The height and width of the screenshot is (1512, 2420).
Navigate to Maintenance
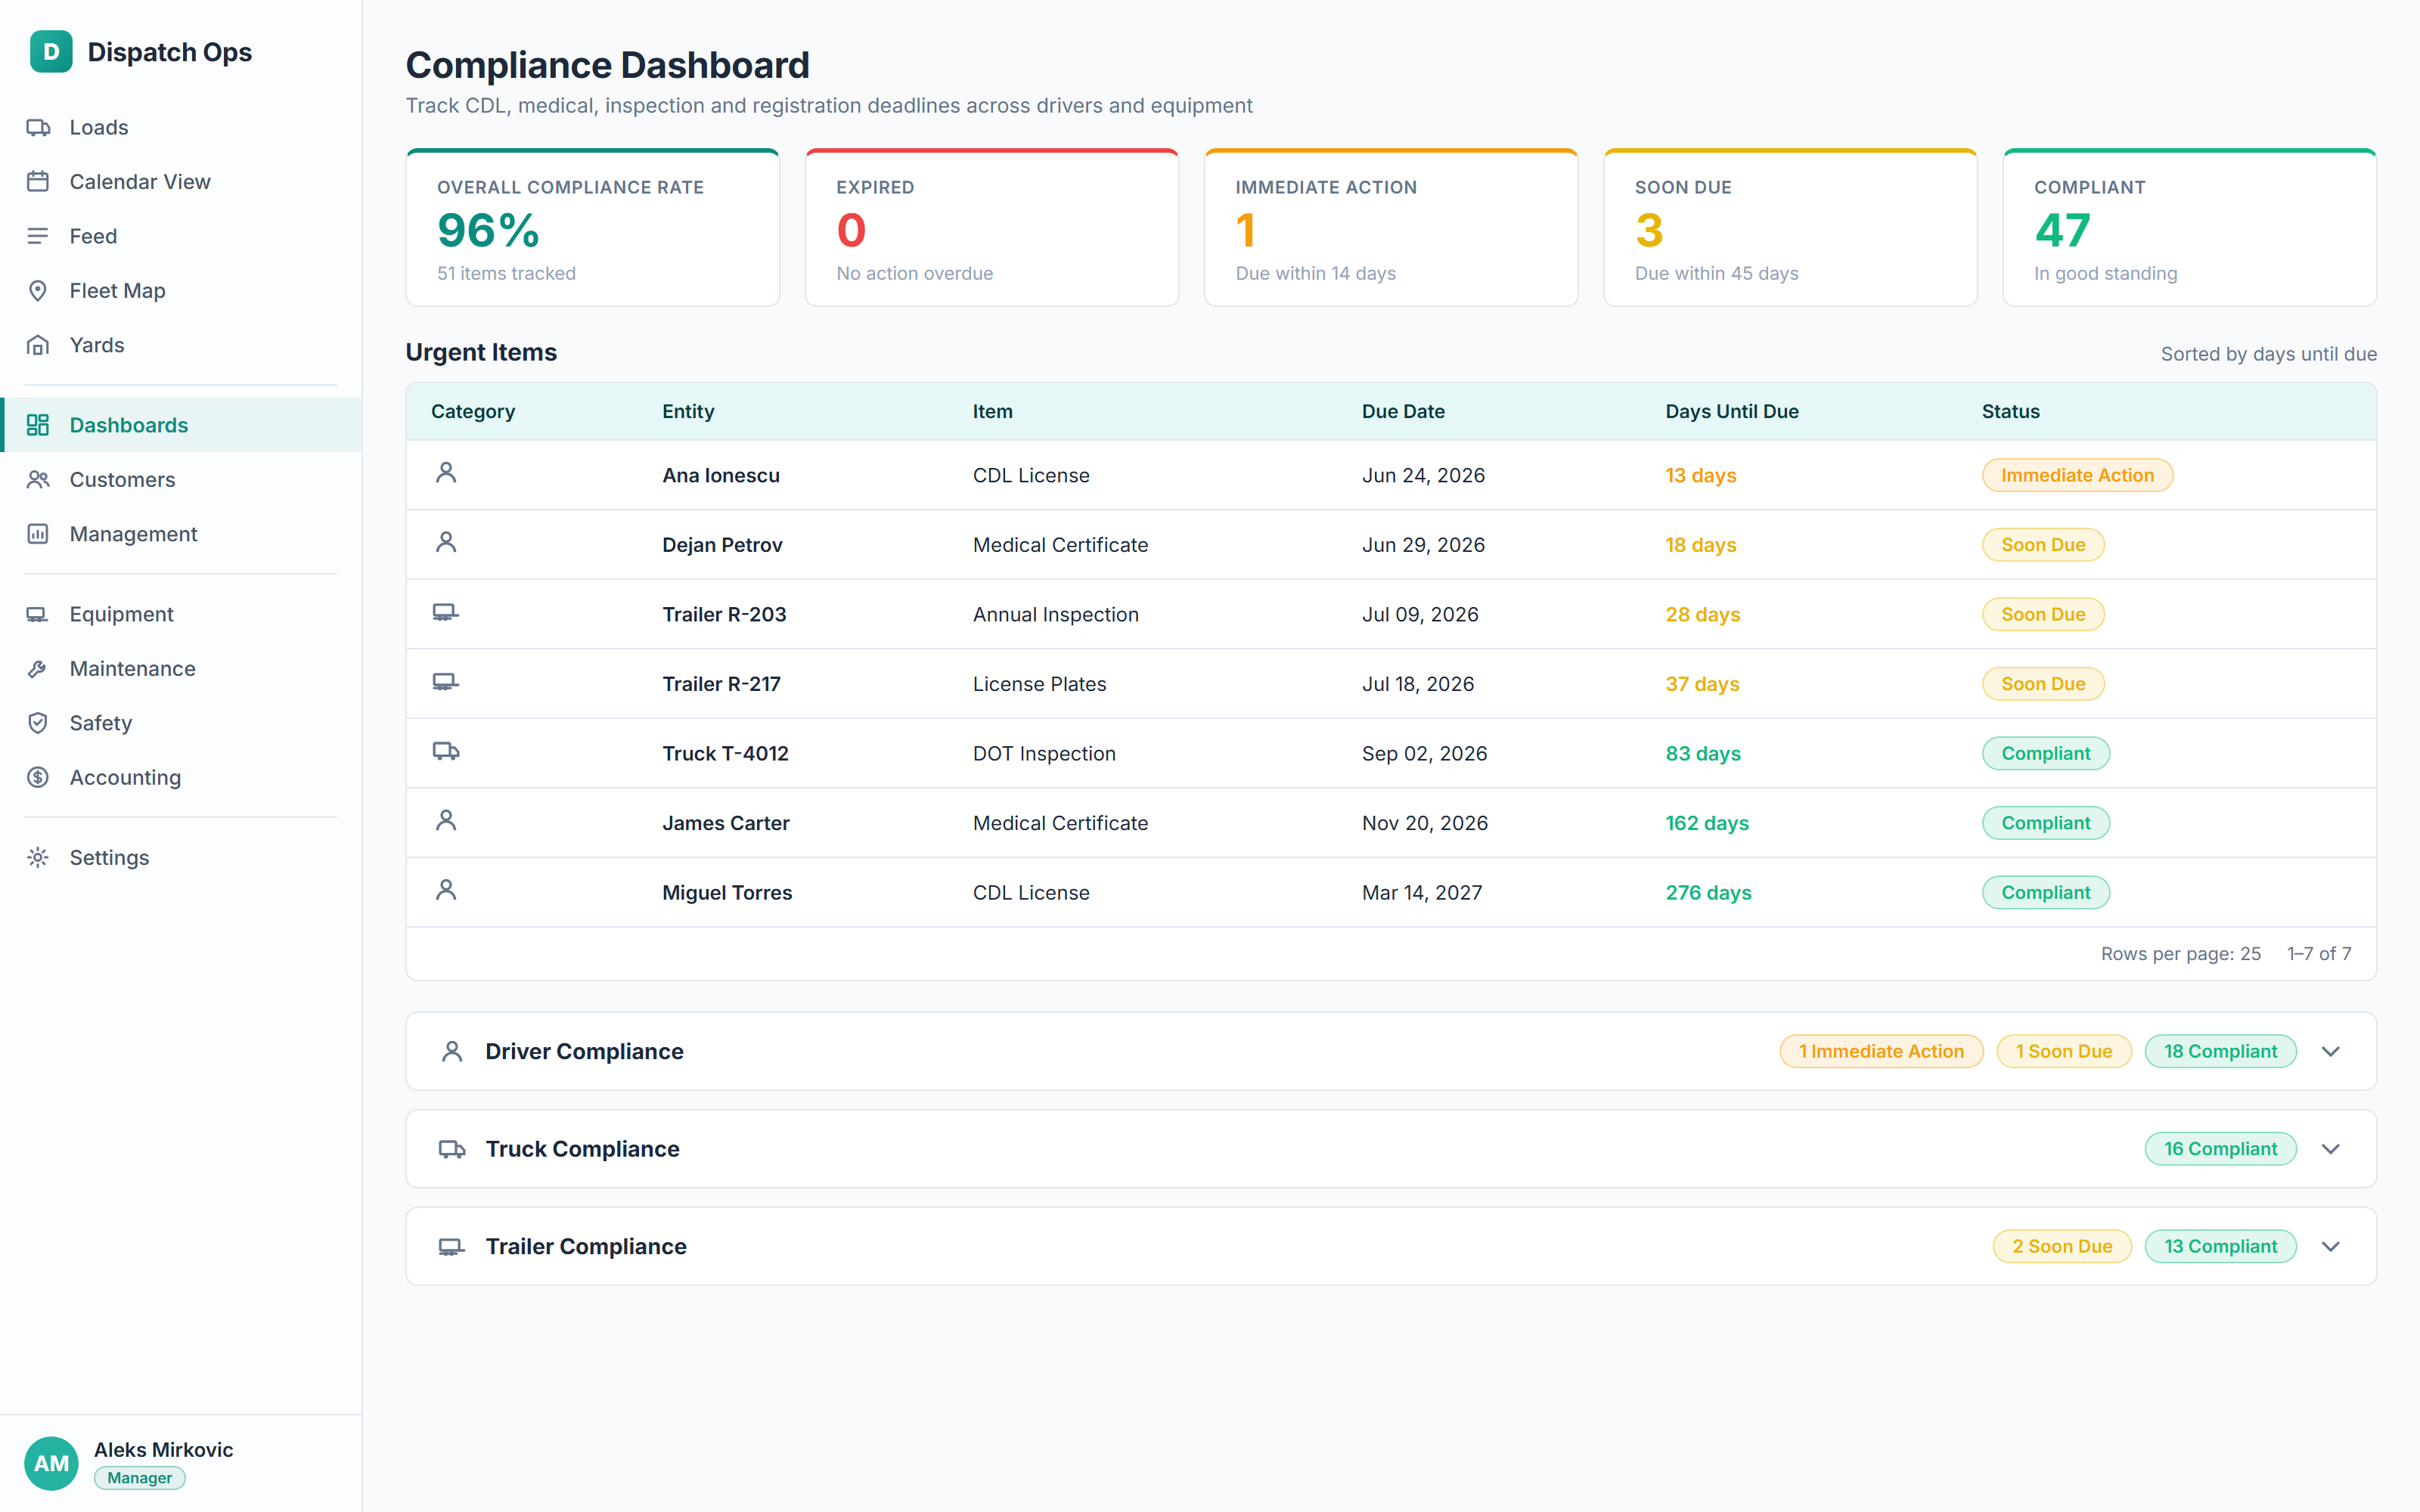[x=181, y=669]
